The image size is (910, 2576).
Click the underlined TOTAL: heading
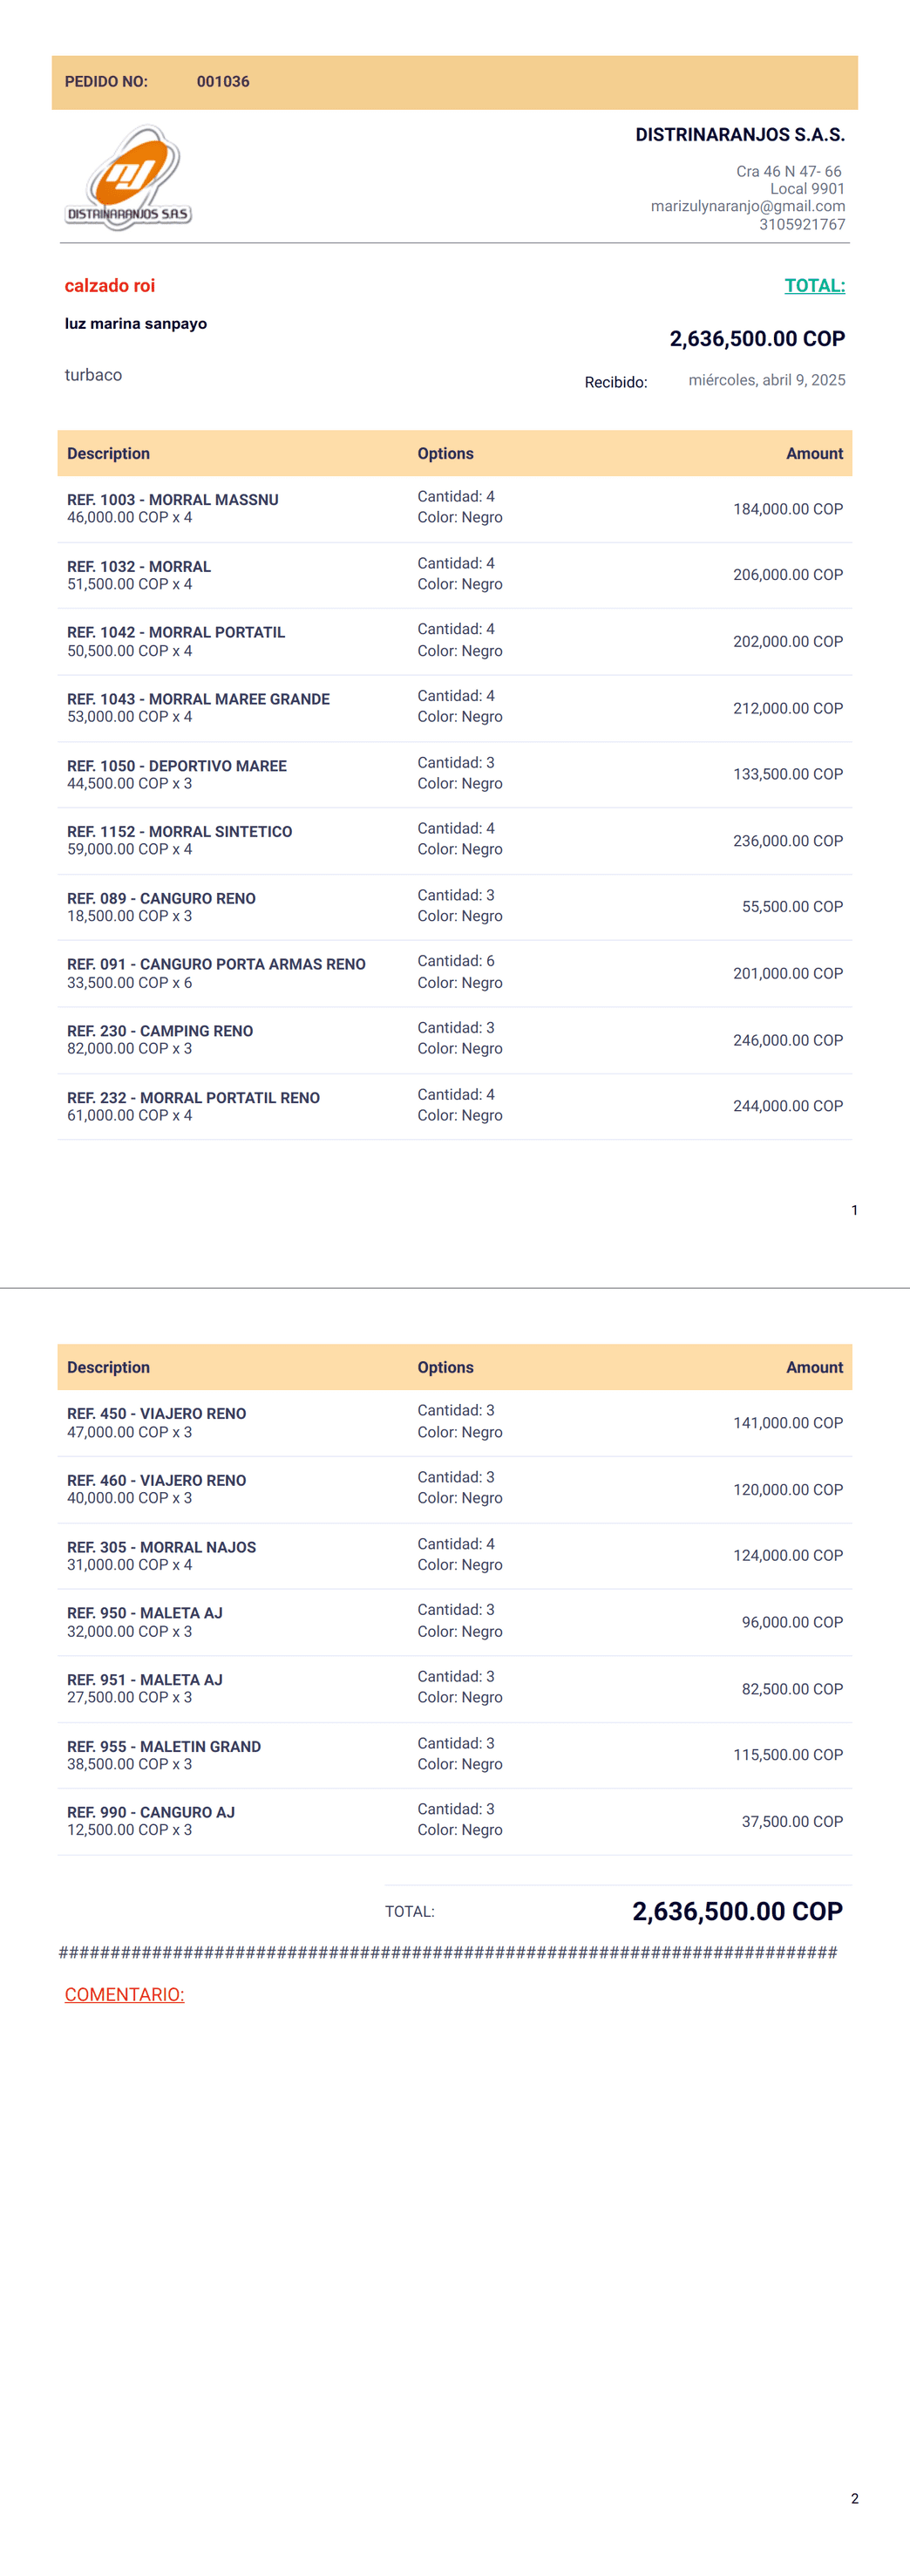(x=815, y=286)
